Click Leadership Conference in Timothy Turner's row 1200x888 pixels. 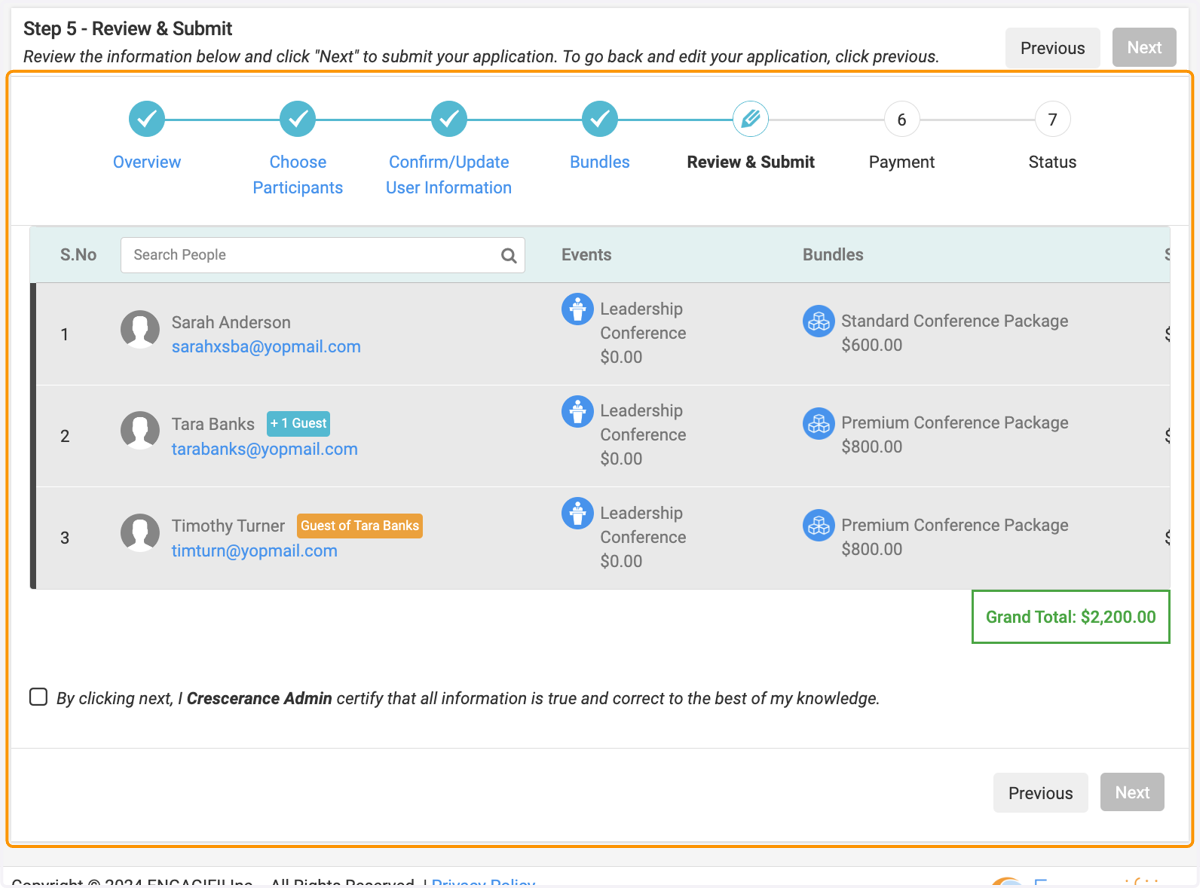643,525
